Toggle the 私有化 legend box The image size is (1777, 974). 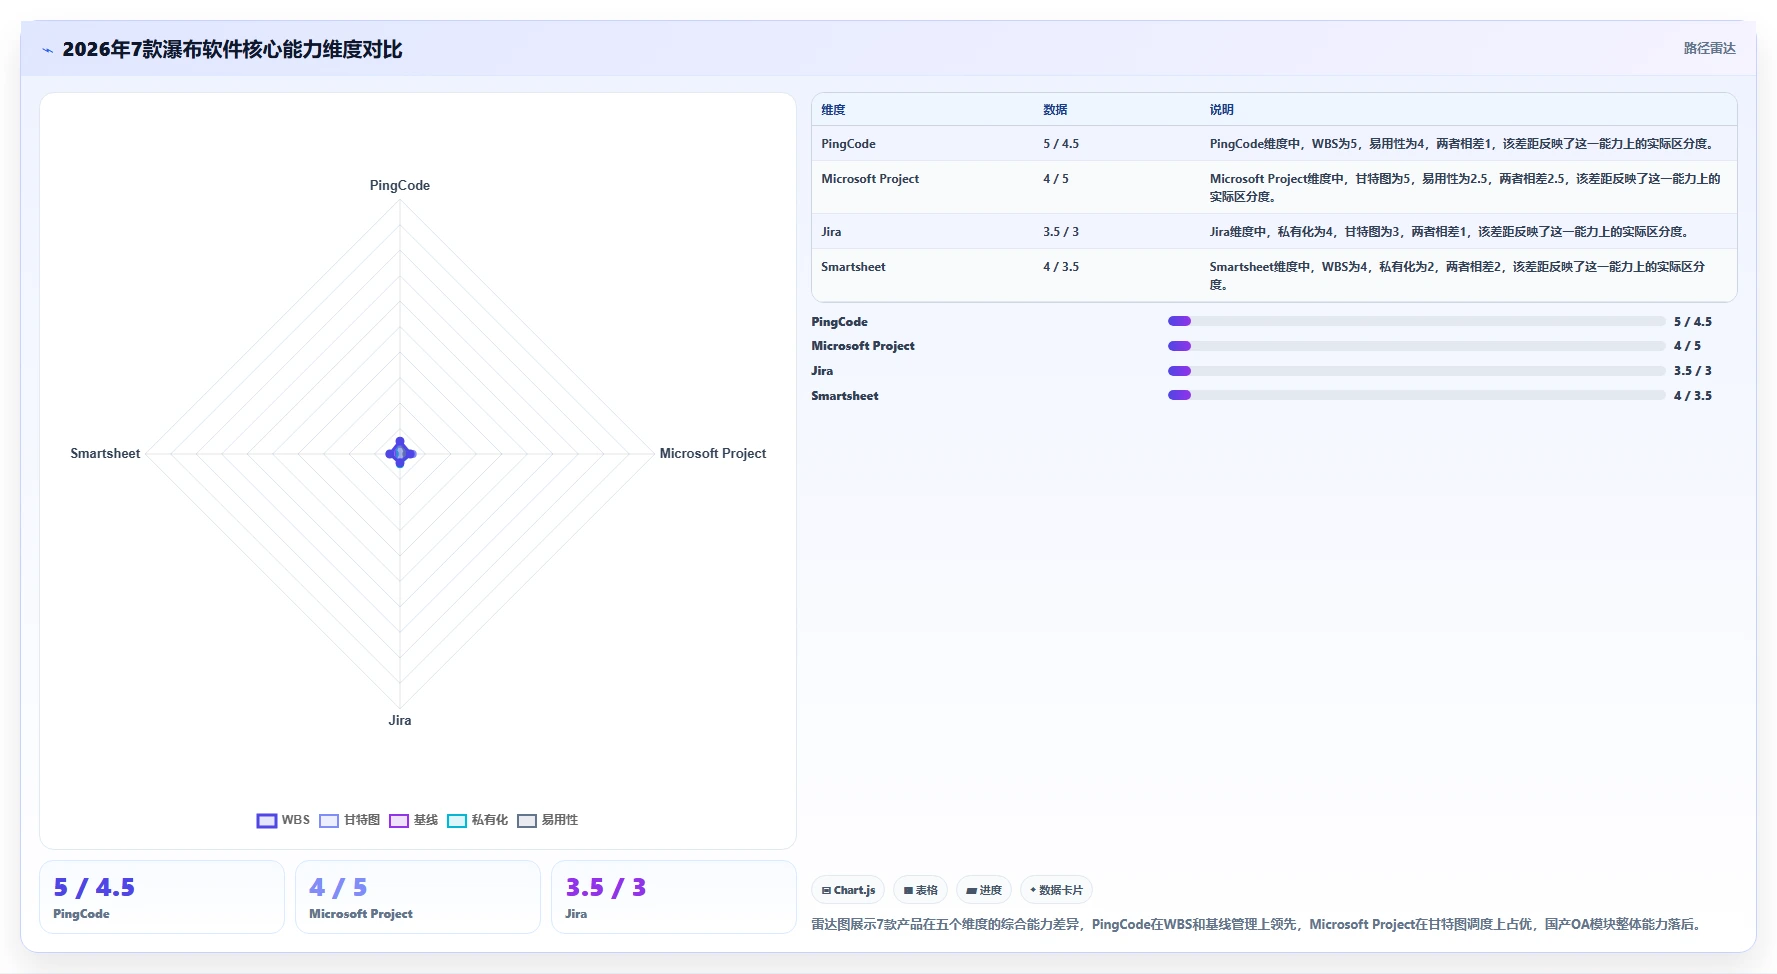click(x=457, y=821)
